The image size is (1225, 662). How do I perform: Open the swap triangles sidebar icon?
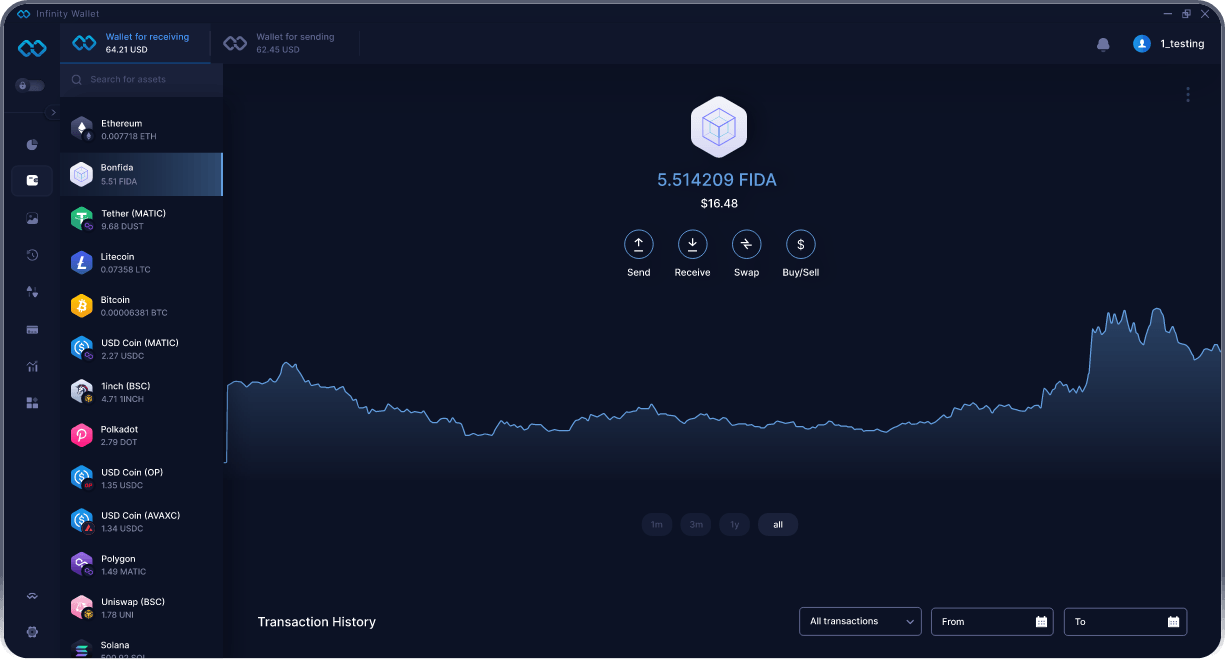[x=32, y=292]
